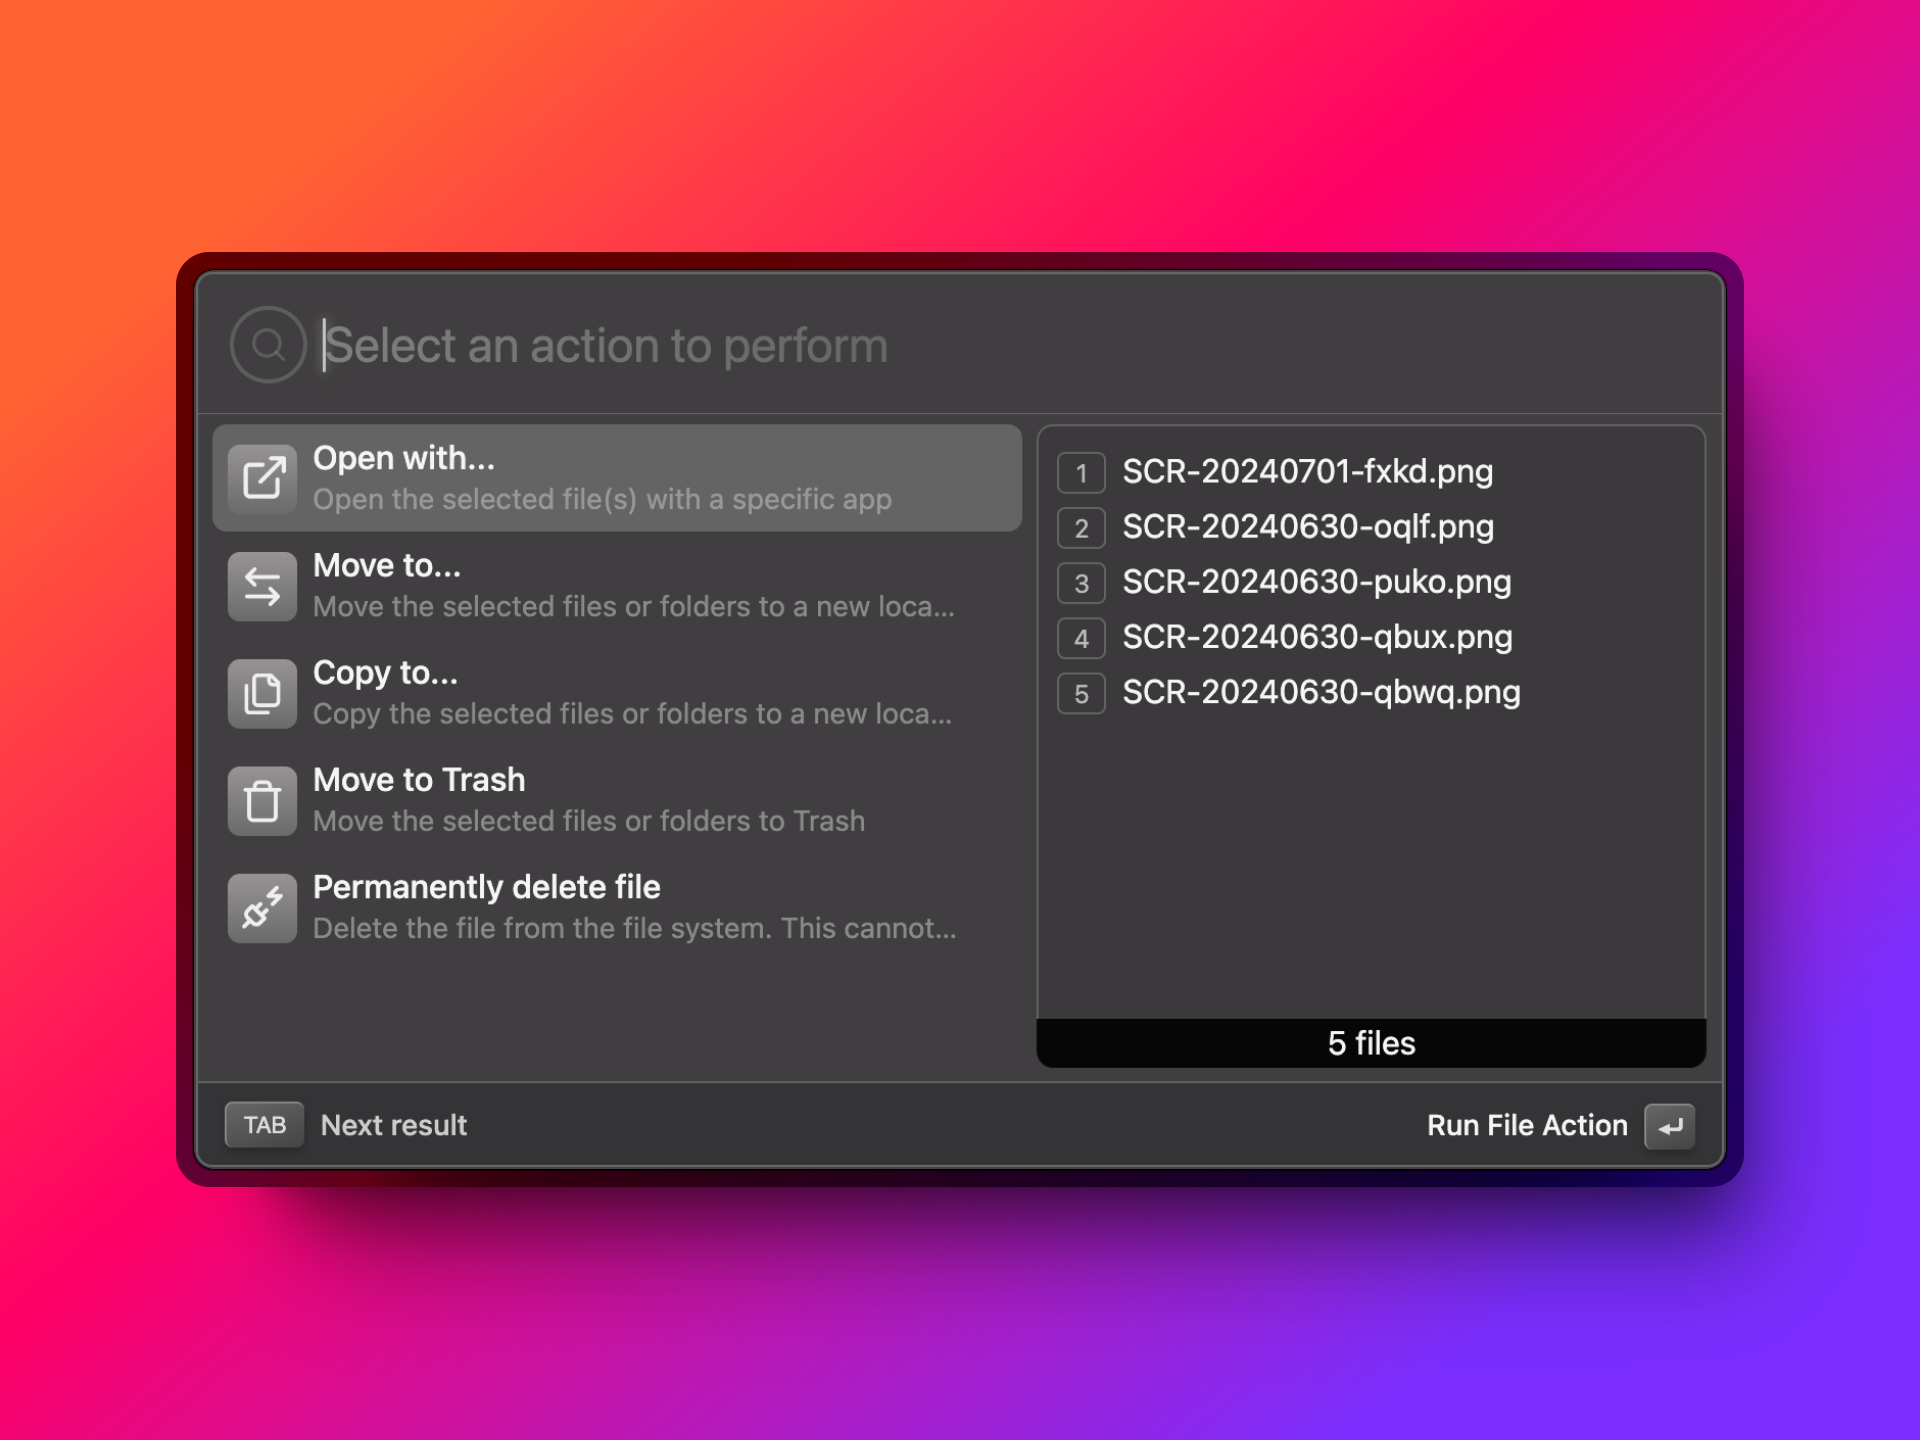Click the TAB key badge
This screenshot has width=1920, height=1440.
[264, 1125]
